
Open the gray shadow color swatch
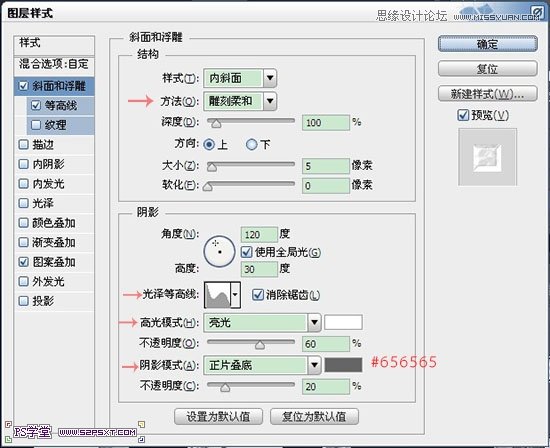343,365
